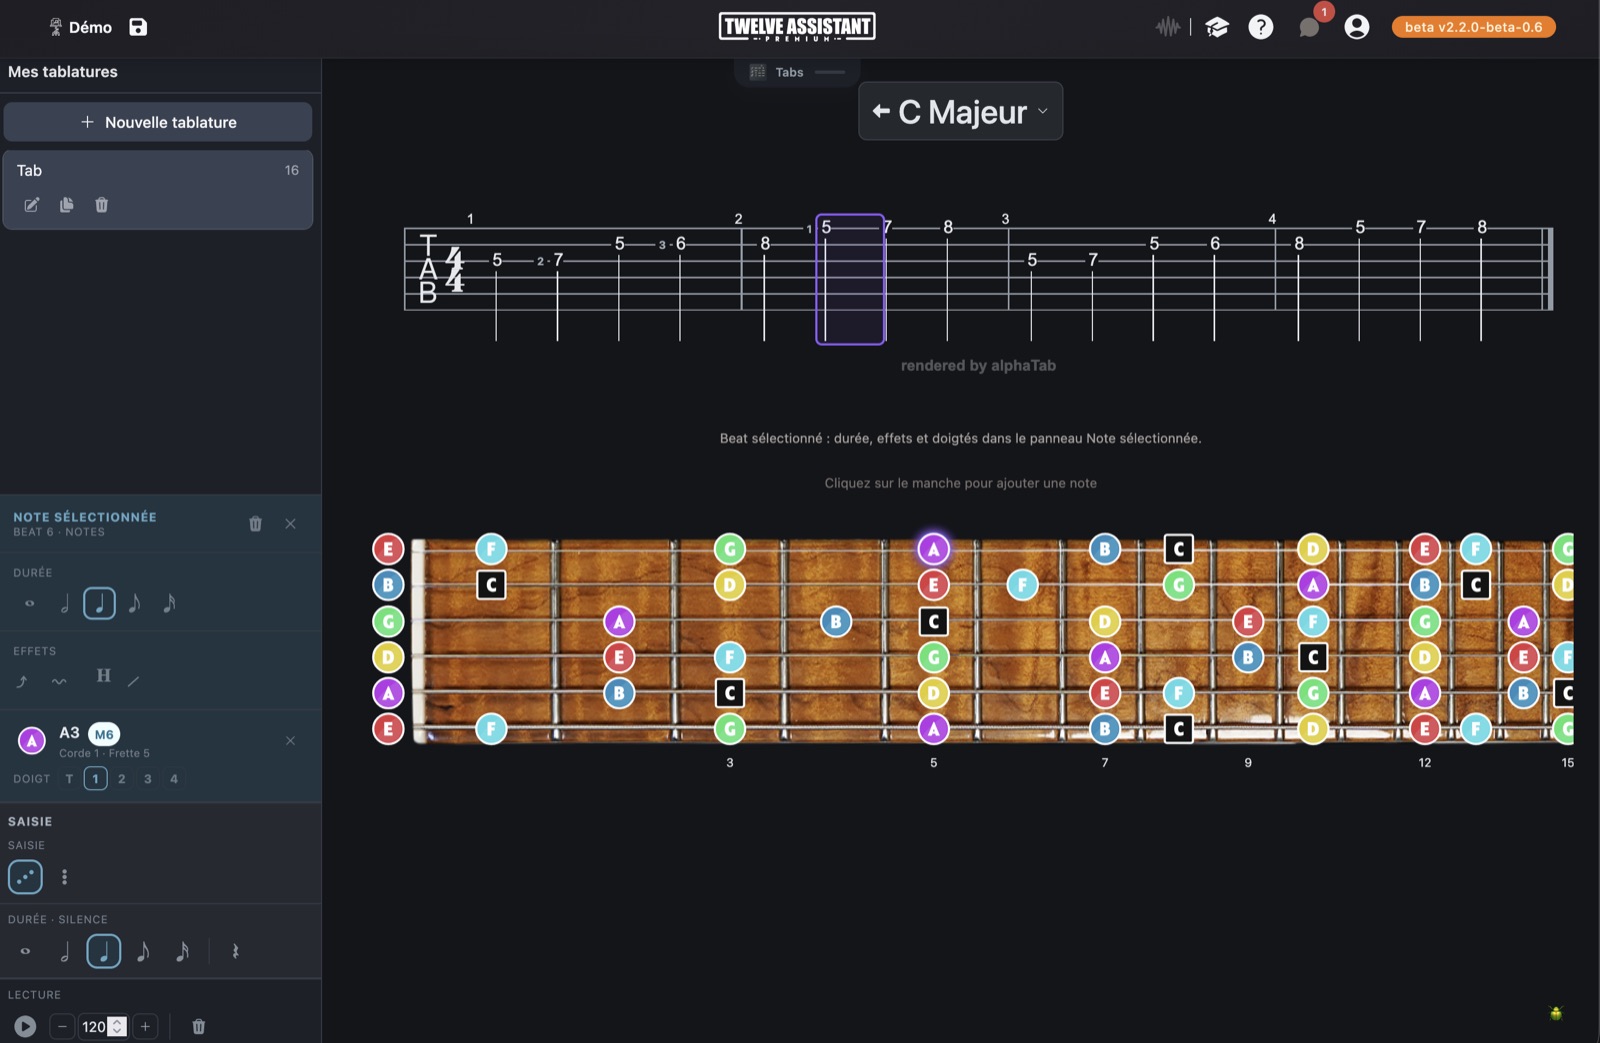Click Nouvelle tablature button
1600x1043 pixels.
pos(158,122)
